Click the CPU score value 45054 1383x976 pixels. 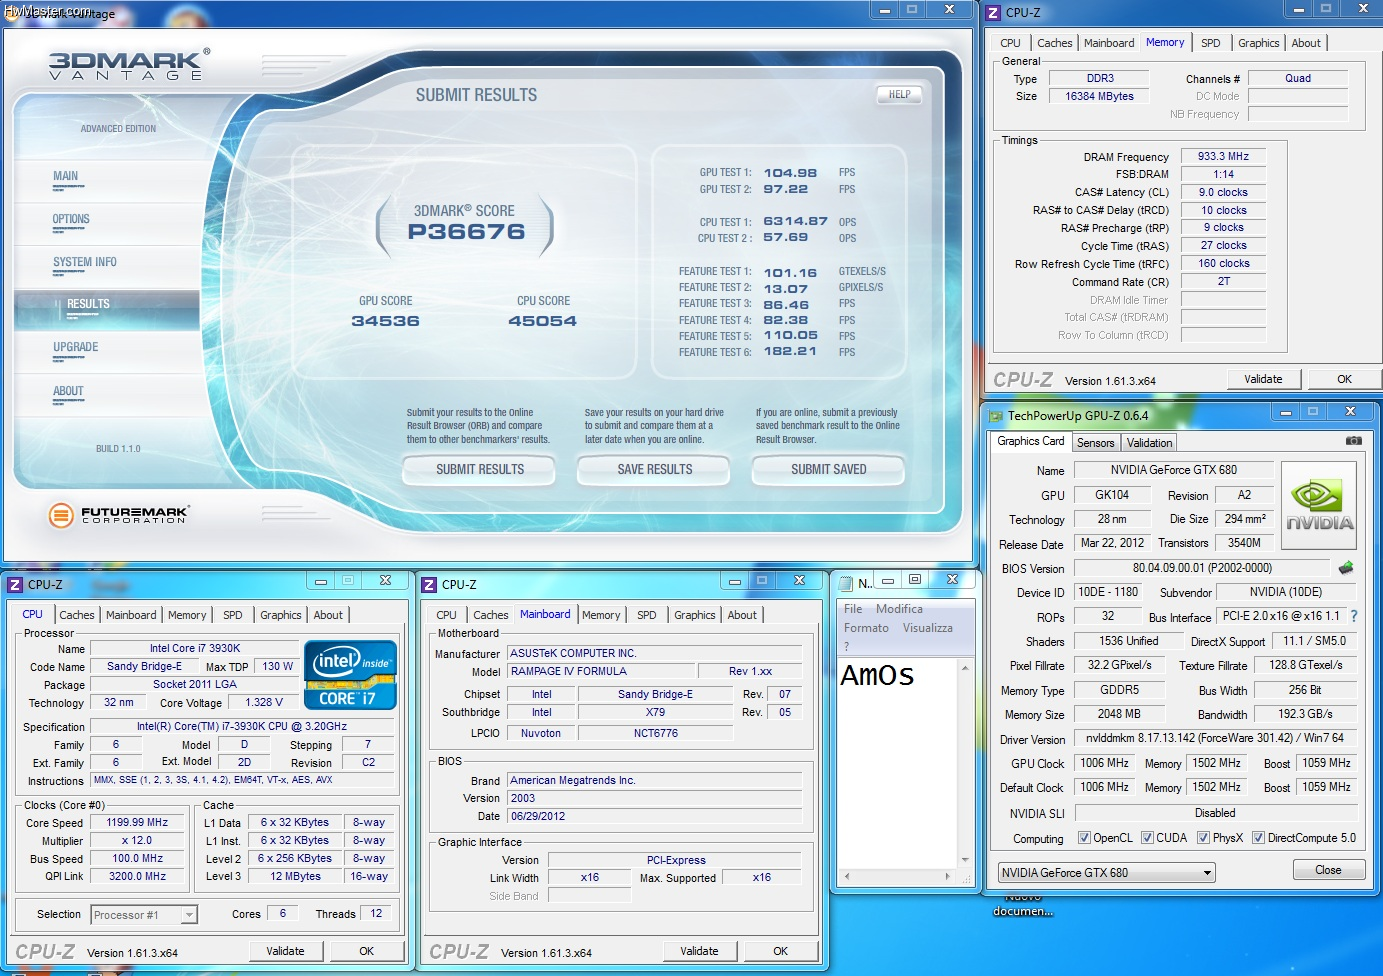[x=542, y=321]
